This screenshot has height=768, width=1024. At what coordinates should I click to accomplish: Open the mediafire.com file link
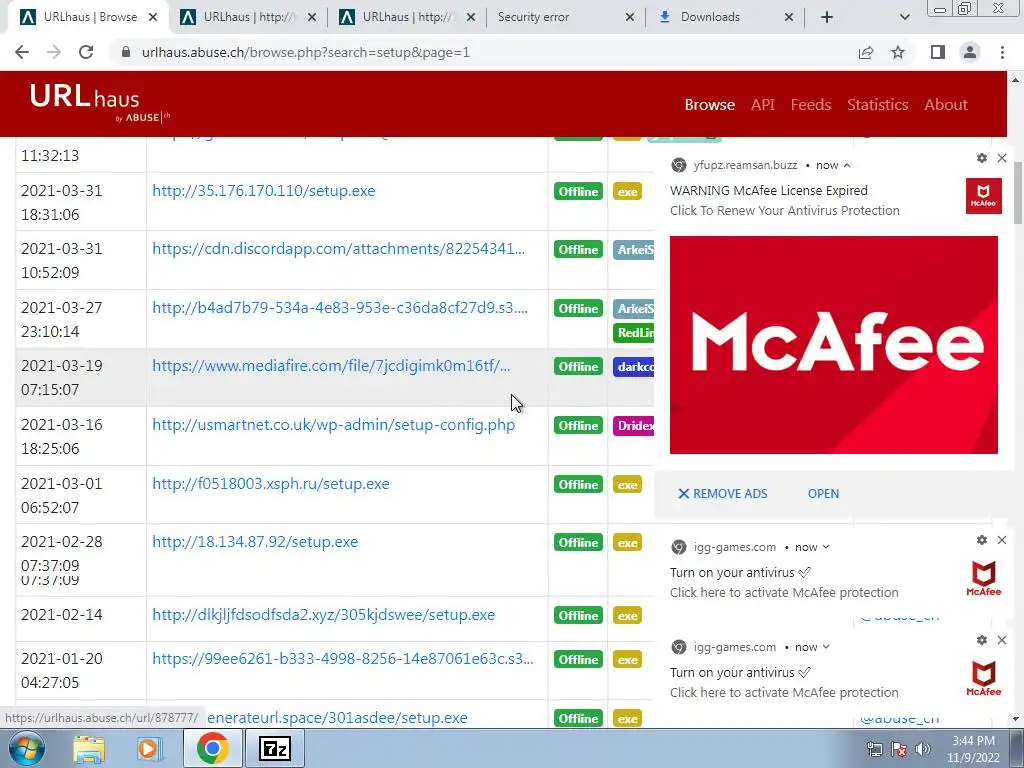coord(331,366)
